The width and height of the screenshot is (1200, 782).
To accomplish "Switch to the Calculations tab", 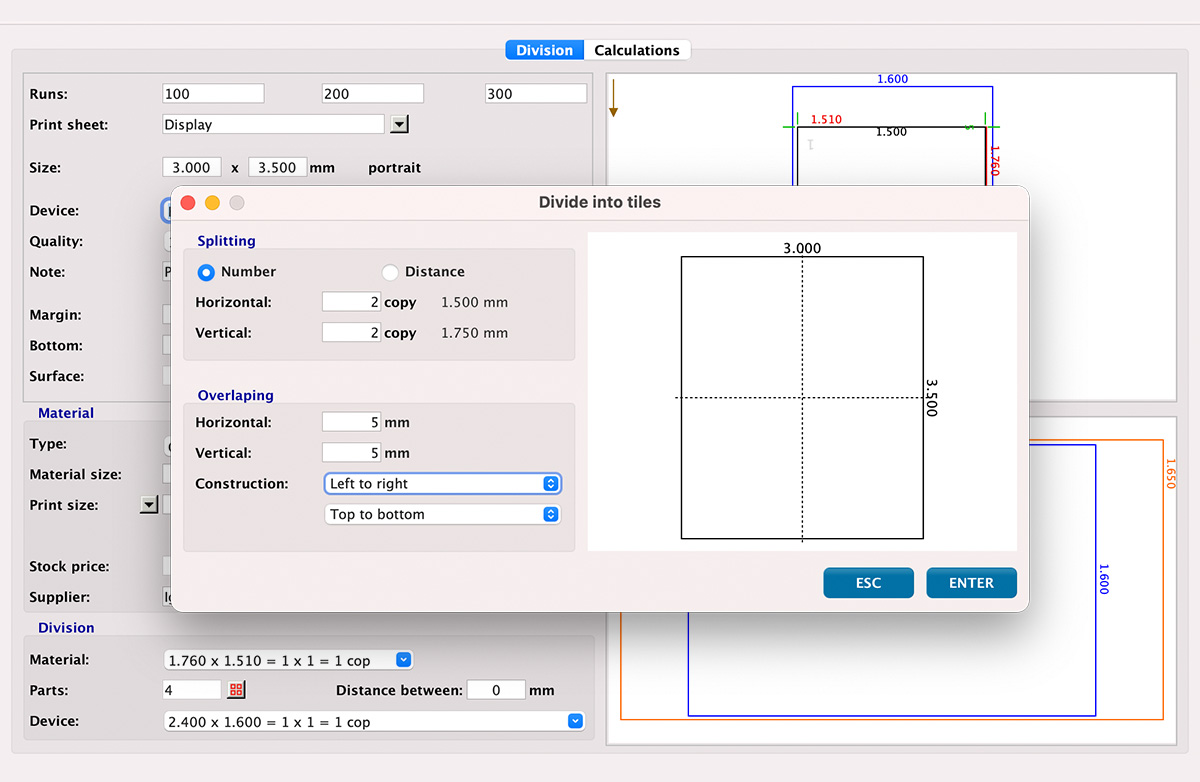I will pyautogui.click(x=637, y=49).
